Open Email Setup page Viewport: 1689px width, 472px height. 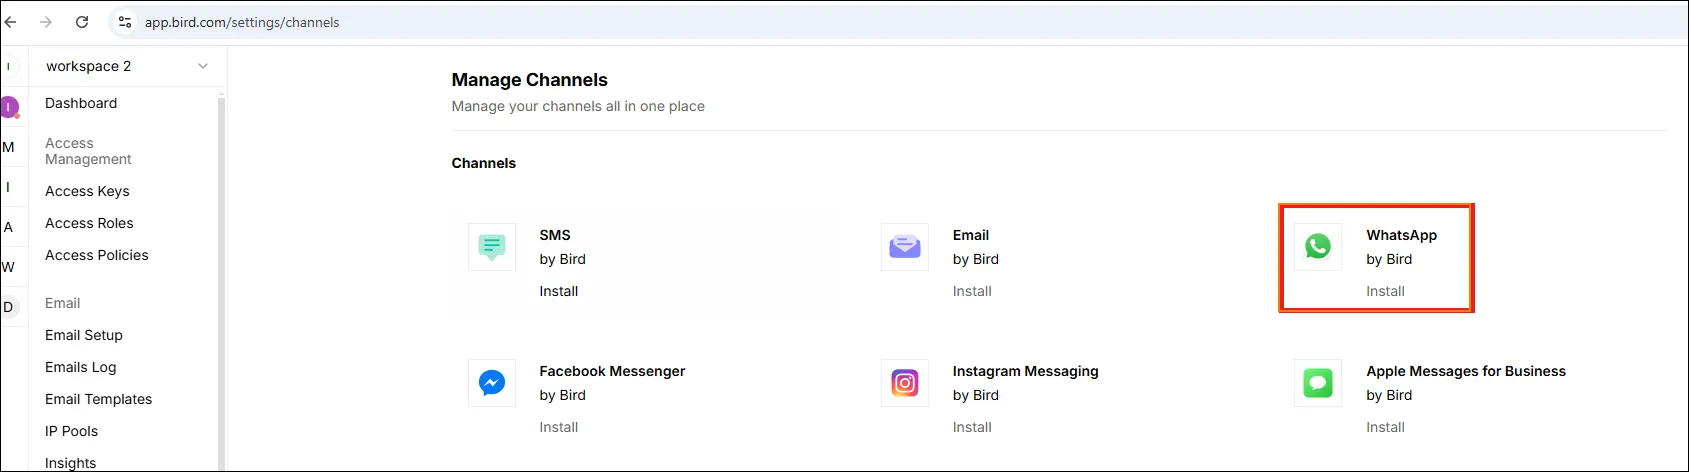pyautogui.click(x=84, y=335)
